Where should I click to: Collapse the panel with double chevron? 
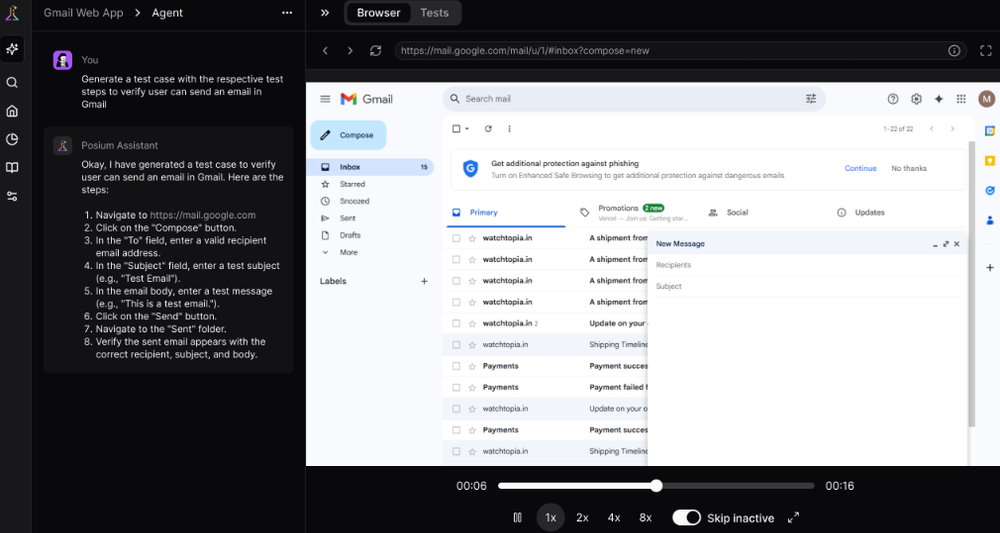pyautogui.click(x=325, y=13)
